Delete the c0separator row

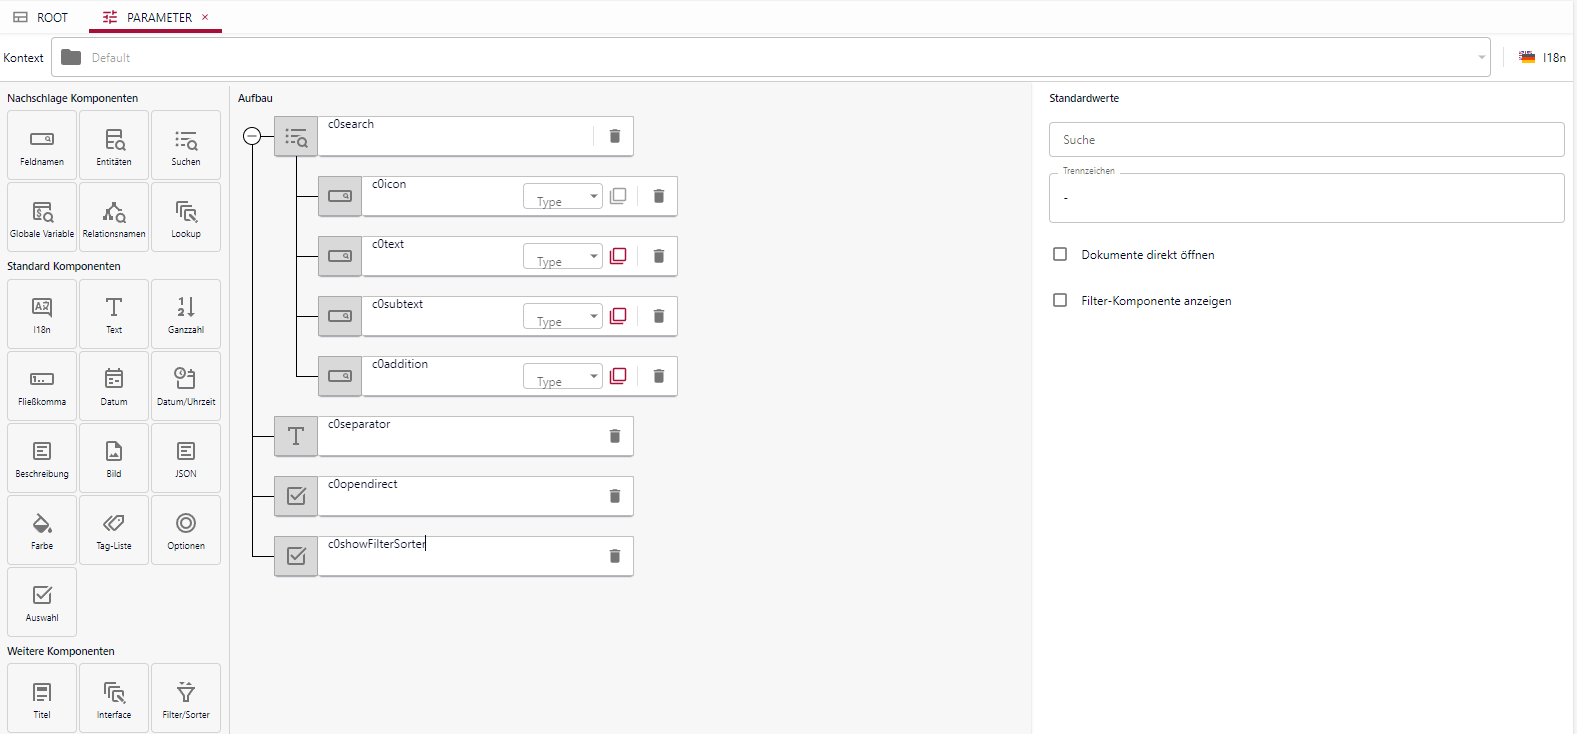tap(615, 436)
